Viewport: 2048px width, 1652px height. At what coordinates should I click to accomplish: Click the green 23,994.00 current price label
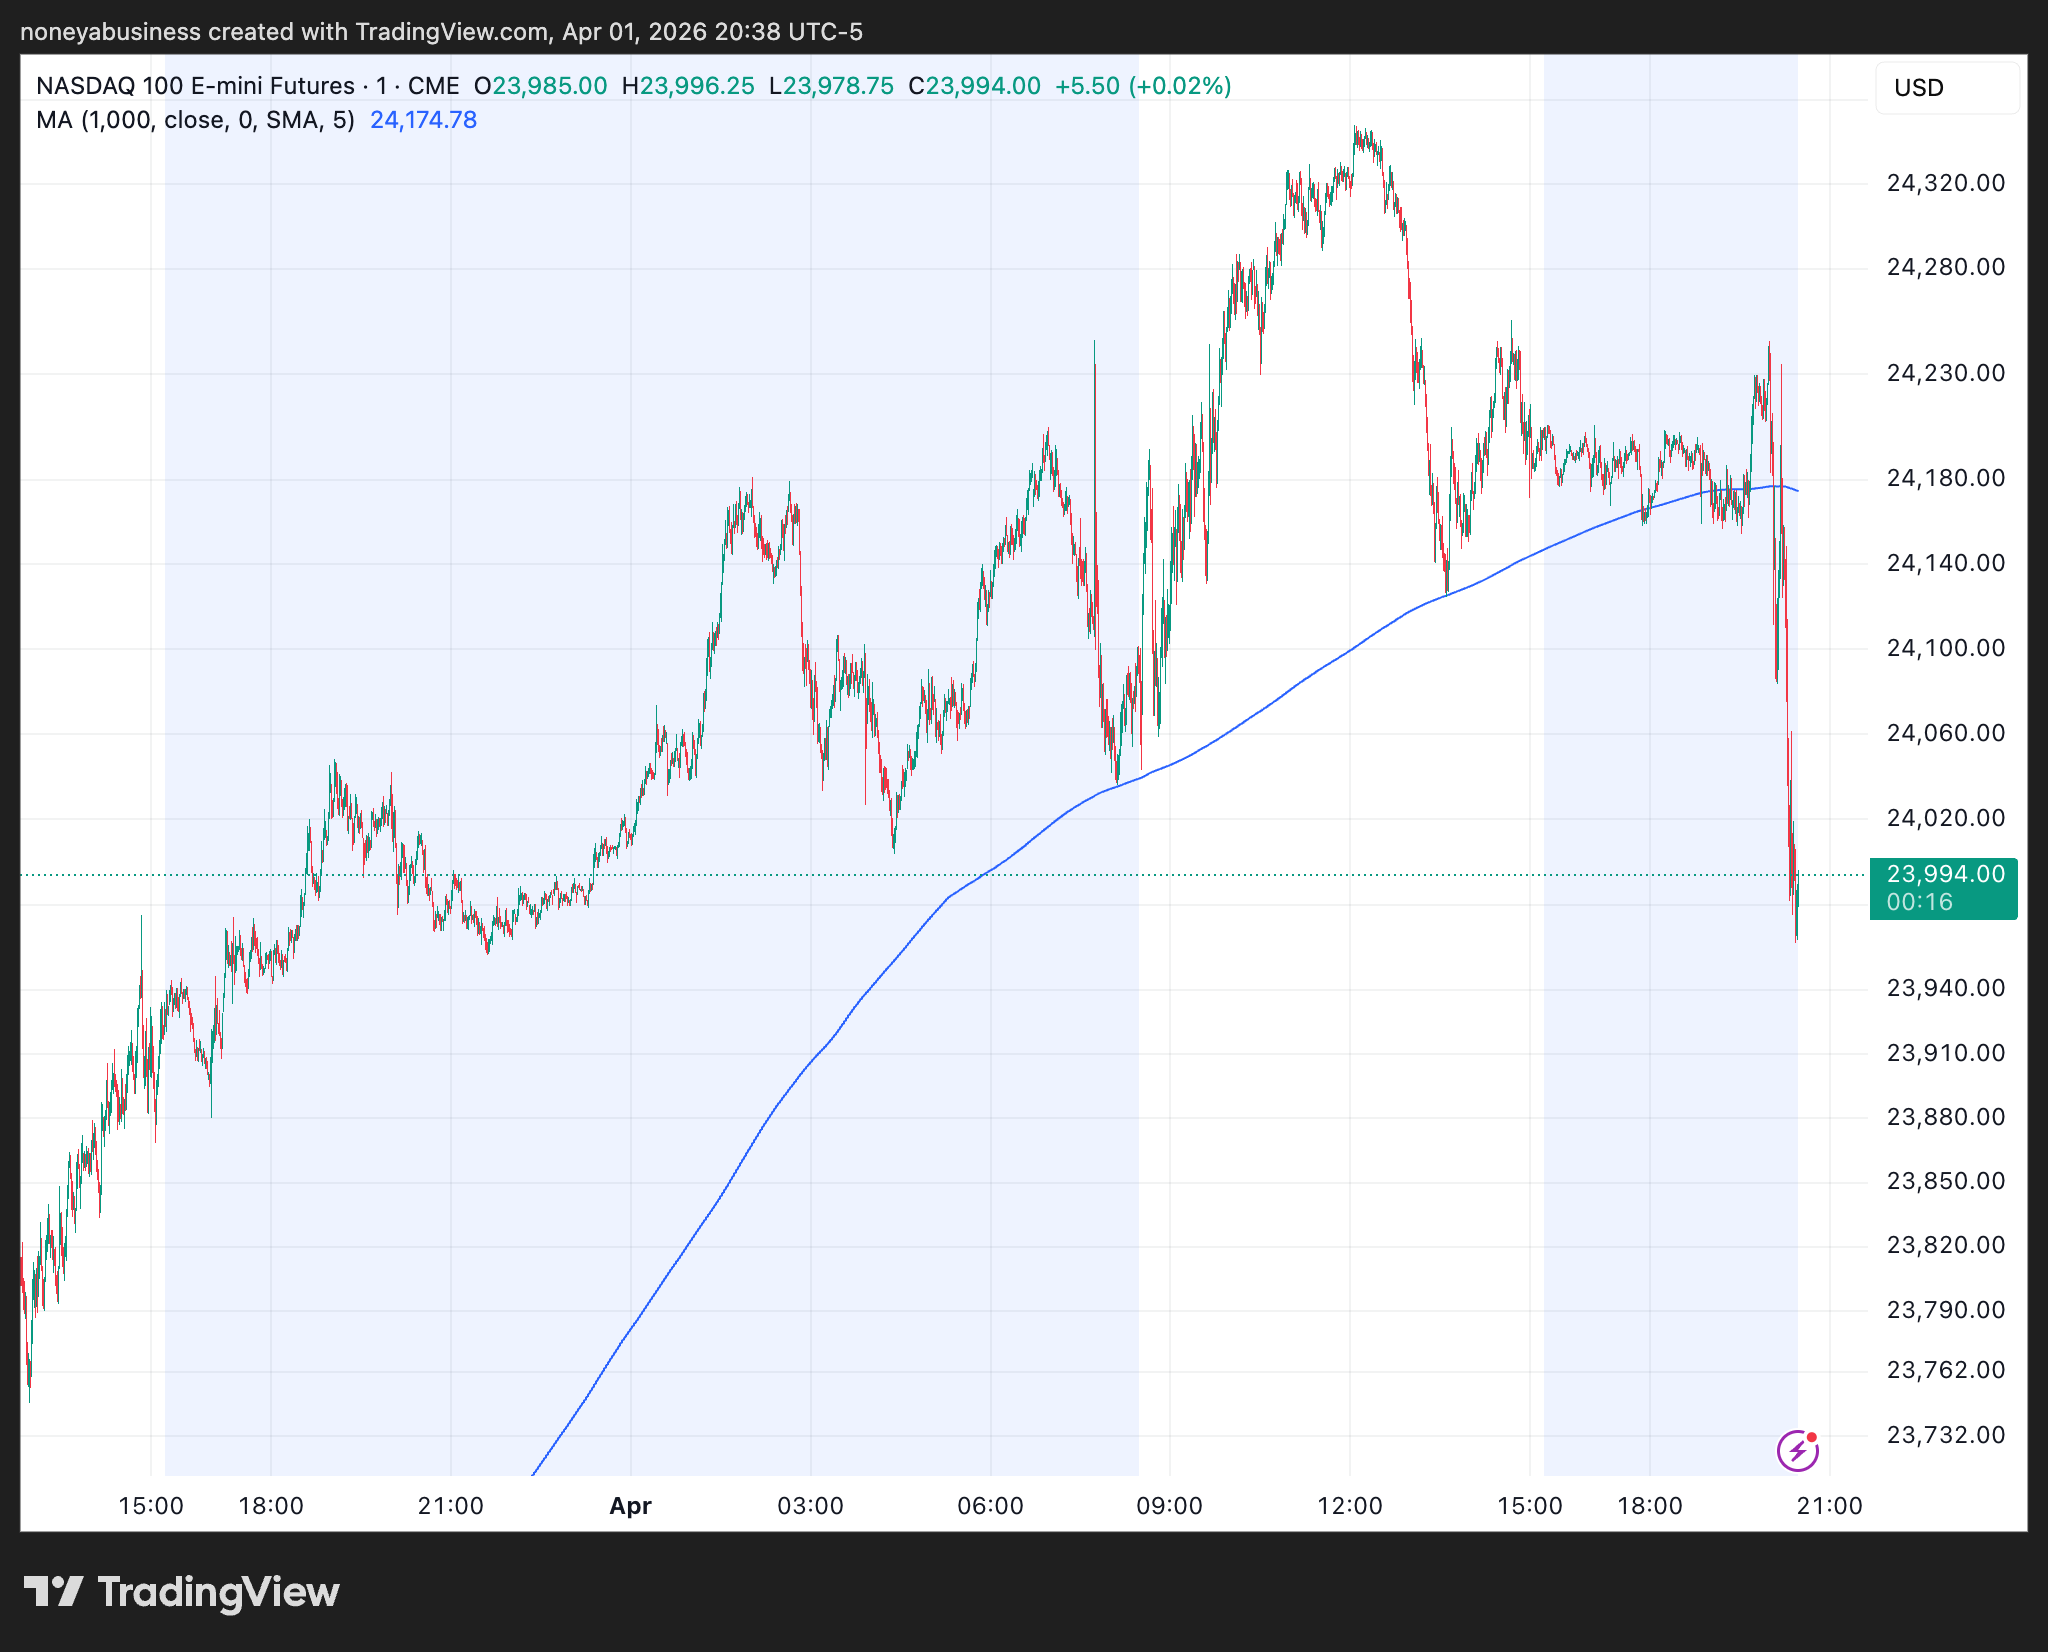click(x=1943, y=875)
